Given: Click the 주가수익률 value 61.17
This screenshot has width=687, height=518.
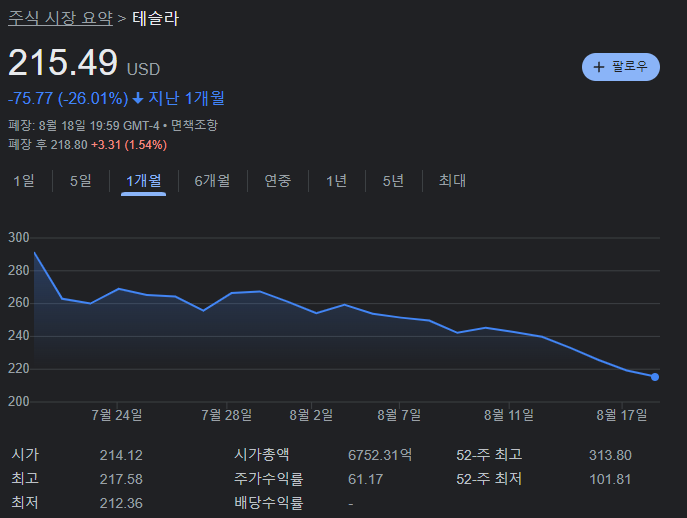Looking at the screenshot, I should pos(365,479).
